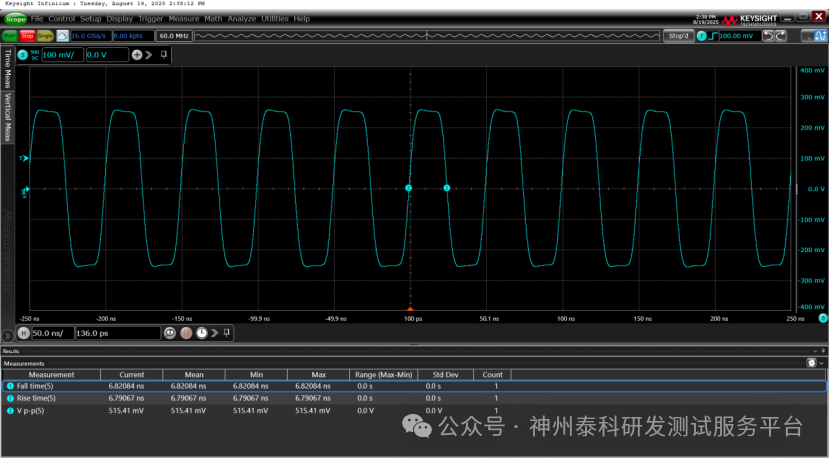The image size is (830, 459).
Task: Open the Analyze menu
Action: tap(242, 19)
